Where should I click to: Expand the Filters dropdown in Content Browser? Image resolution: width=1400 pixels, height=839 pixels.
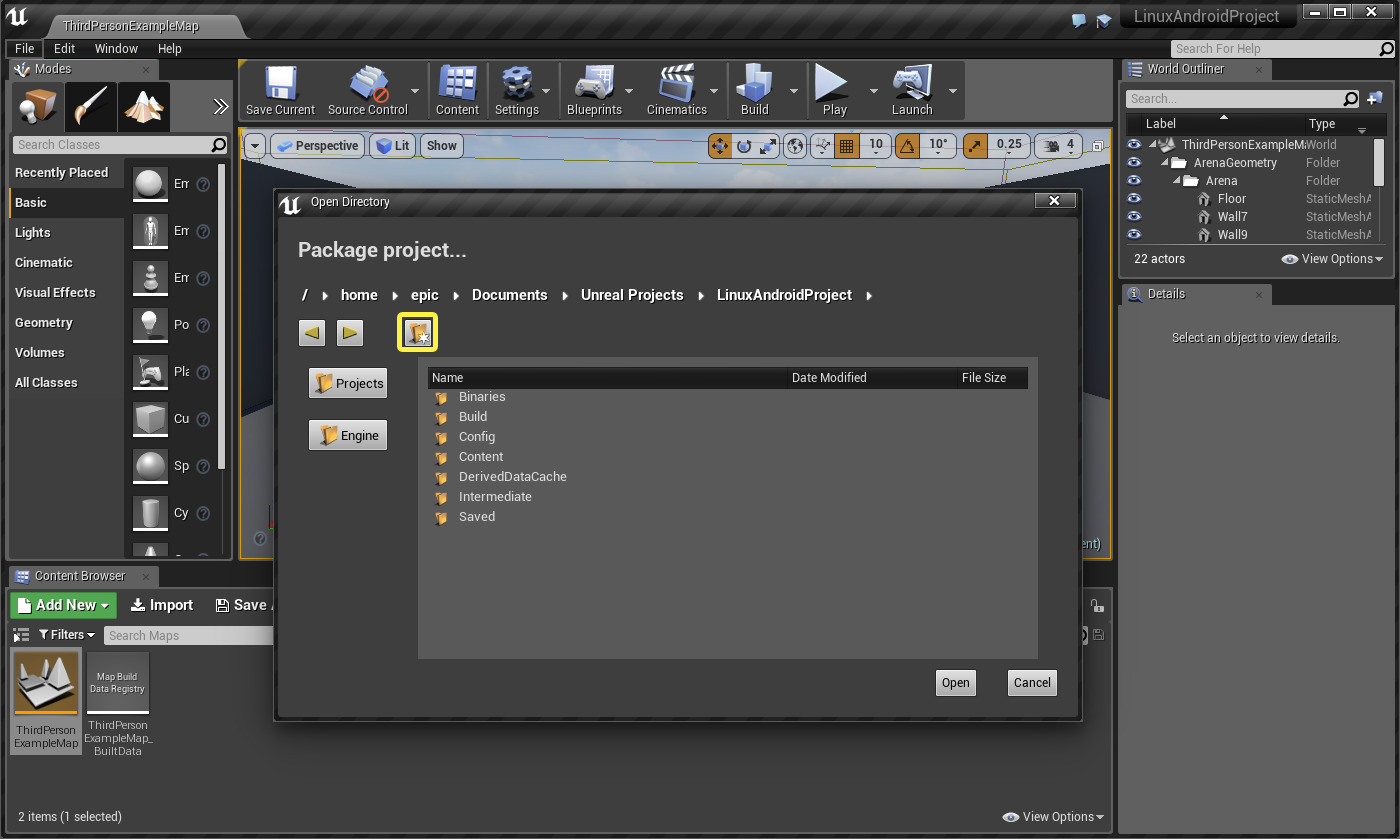[67, 635]
